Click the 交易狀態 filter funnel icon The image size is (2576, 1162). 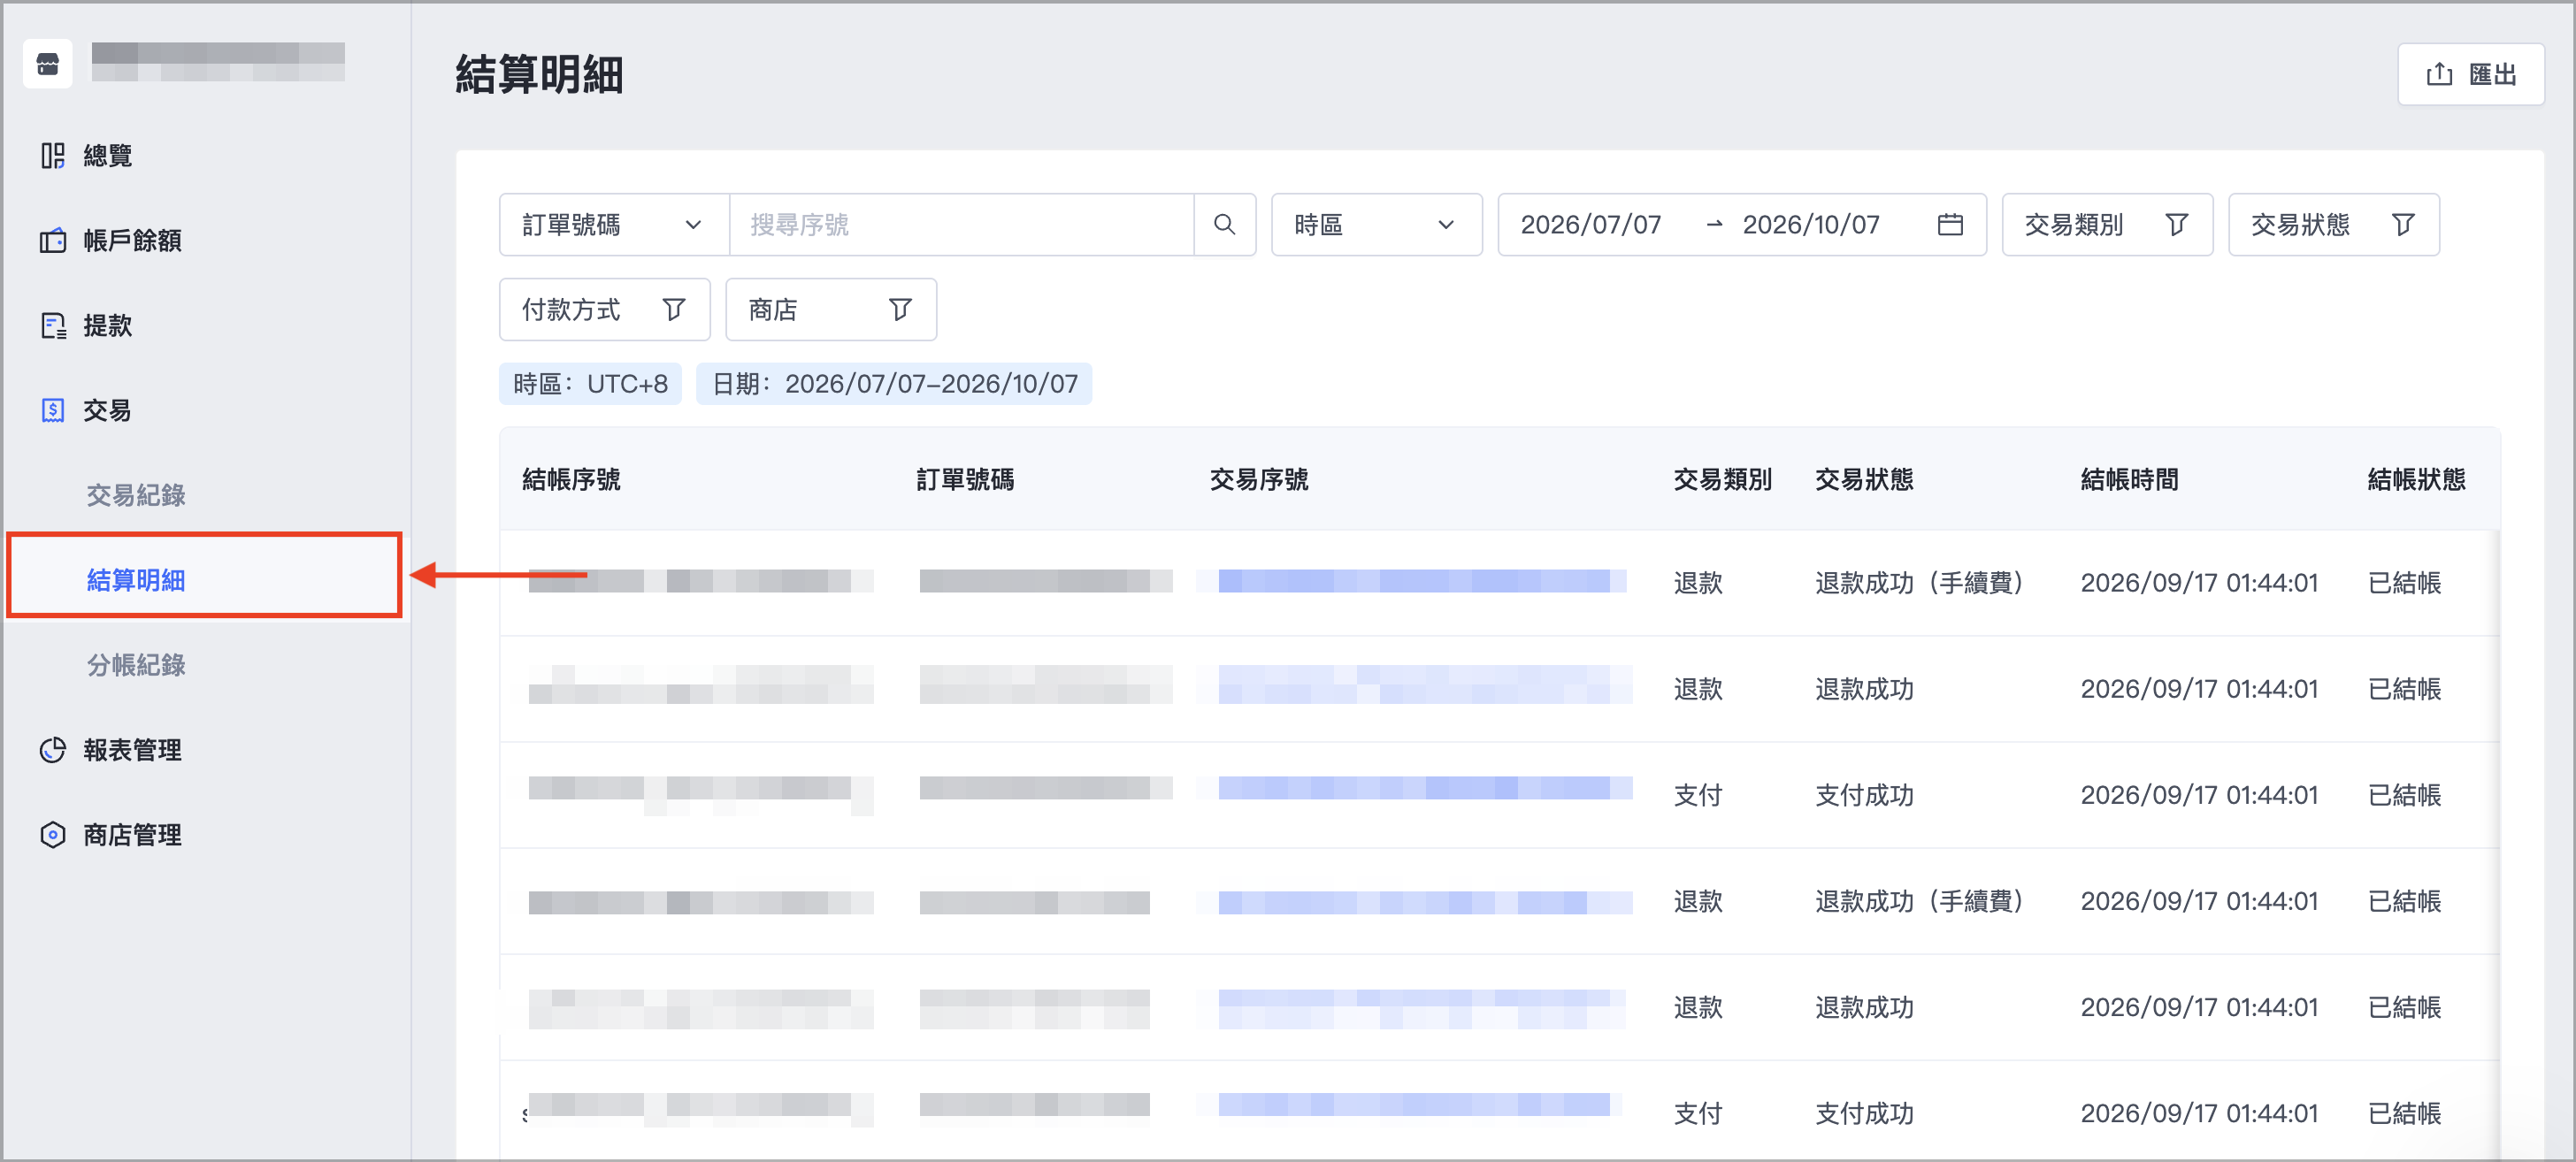click(2403, 225)
